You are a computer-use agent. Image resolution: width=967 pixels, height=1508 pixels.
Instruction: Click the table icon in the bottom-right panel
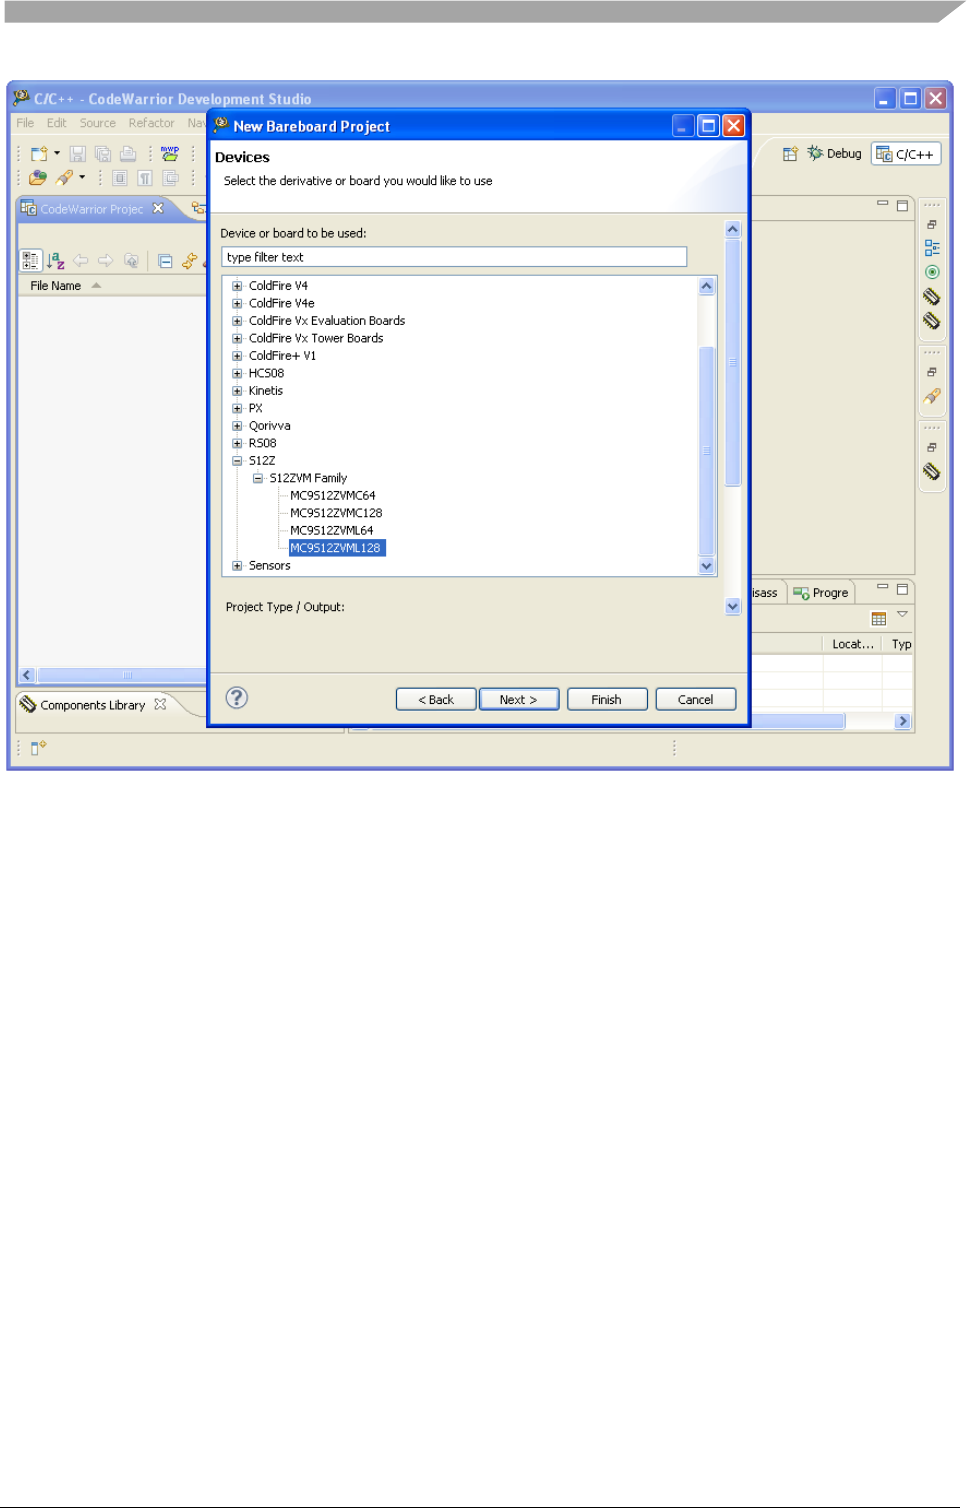coord(879,619)
